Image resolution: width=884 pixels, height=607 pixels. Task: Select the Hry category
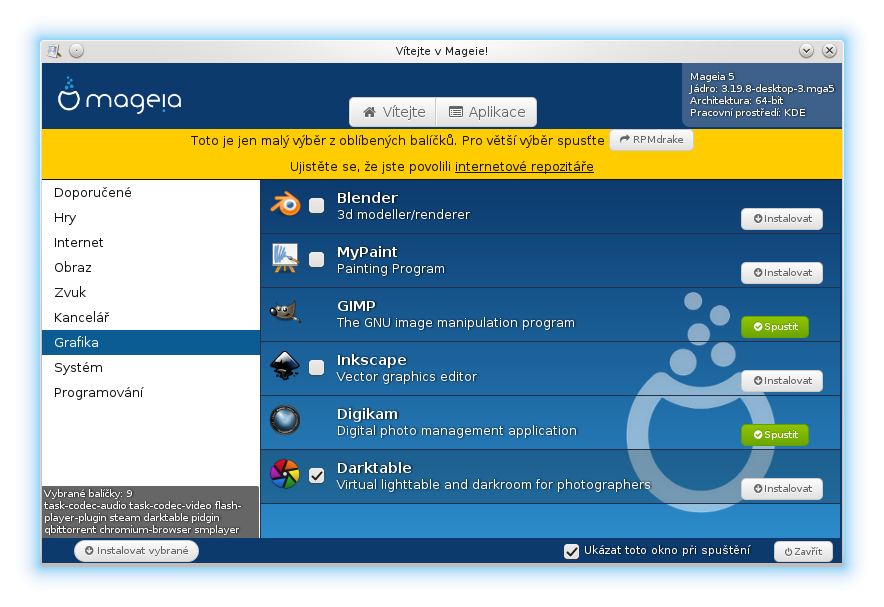coord(151,218)
